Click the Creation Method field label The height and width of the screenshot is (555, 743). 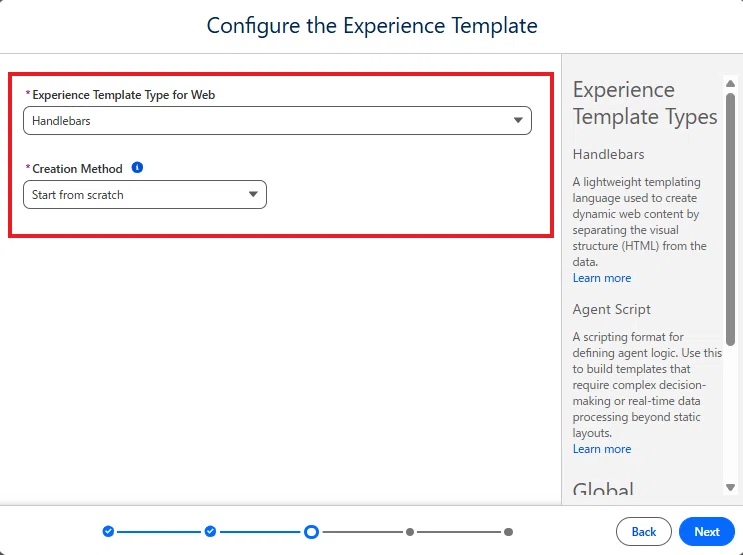(x=77, y=169)
